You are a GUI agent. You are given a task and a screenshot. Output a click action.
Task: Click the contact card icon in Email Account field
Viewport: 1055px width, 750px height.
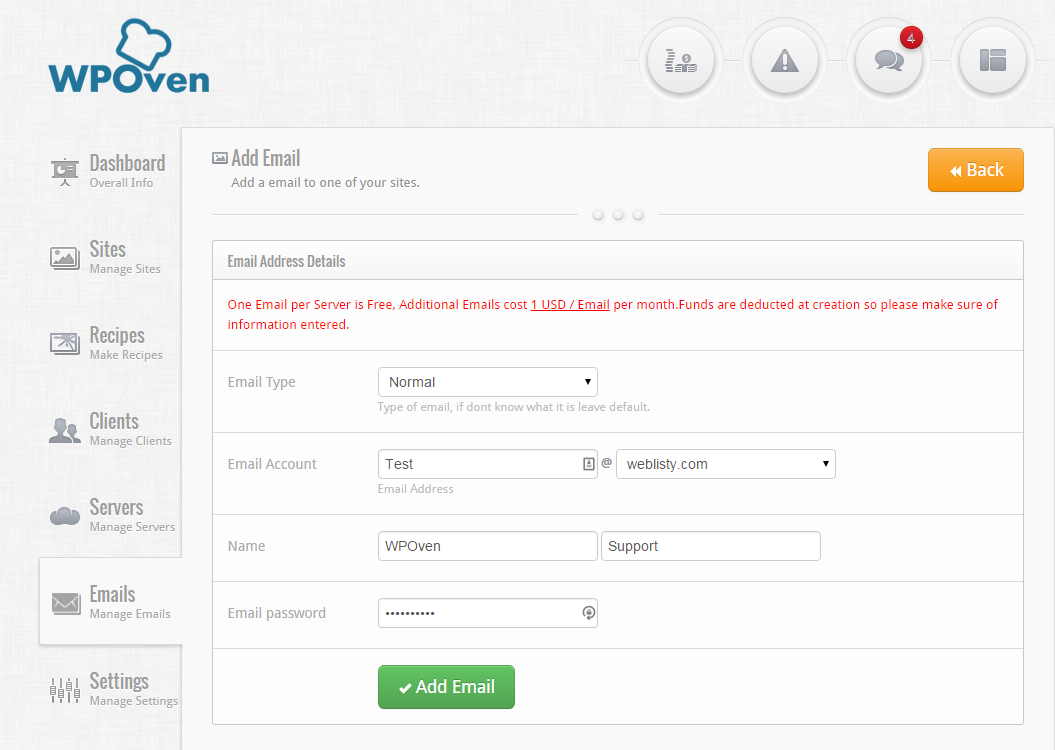pyautogui.click(x=588, y=464)
